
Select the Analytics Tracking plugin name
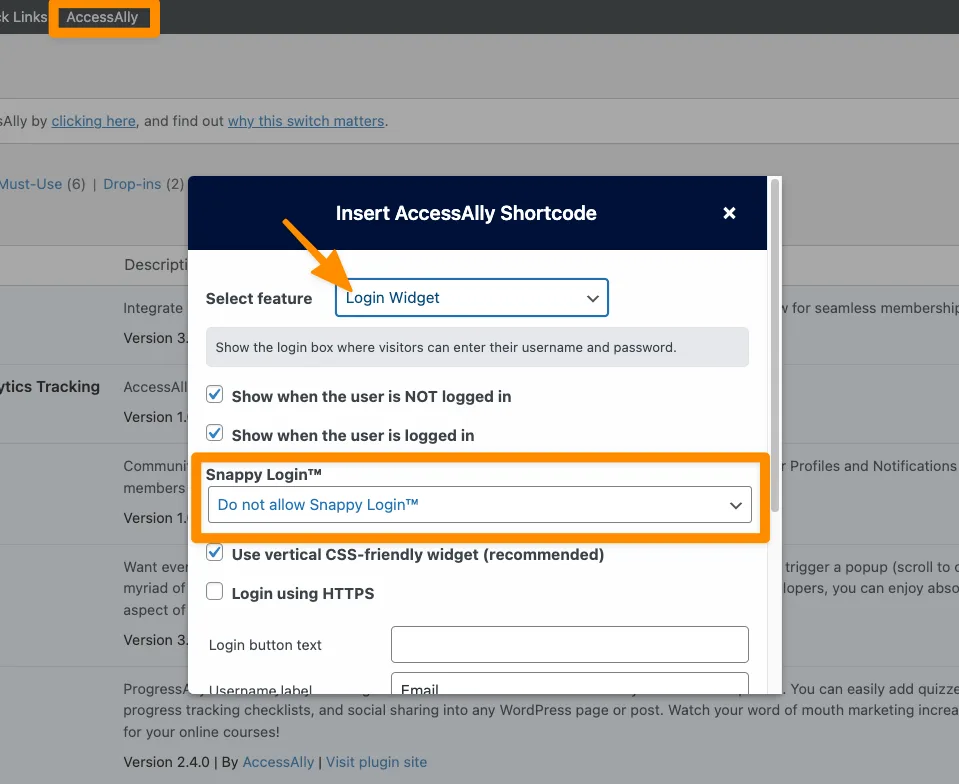(x=50, y=386)
